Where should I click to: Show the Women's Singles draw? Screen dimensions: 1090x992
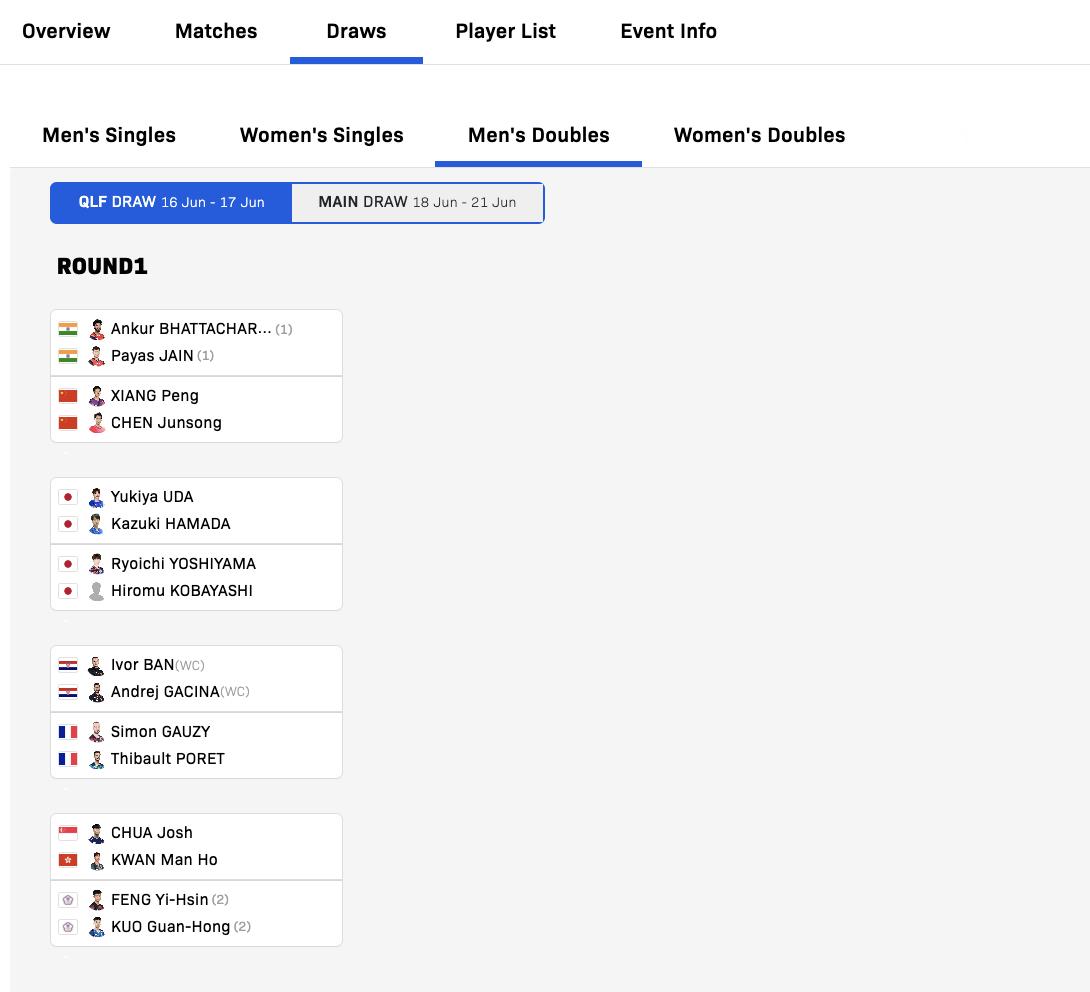pyautogui.click(x=322, y=135)
